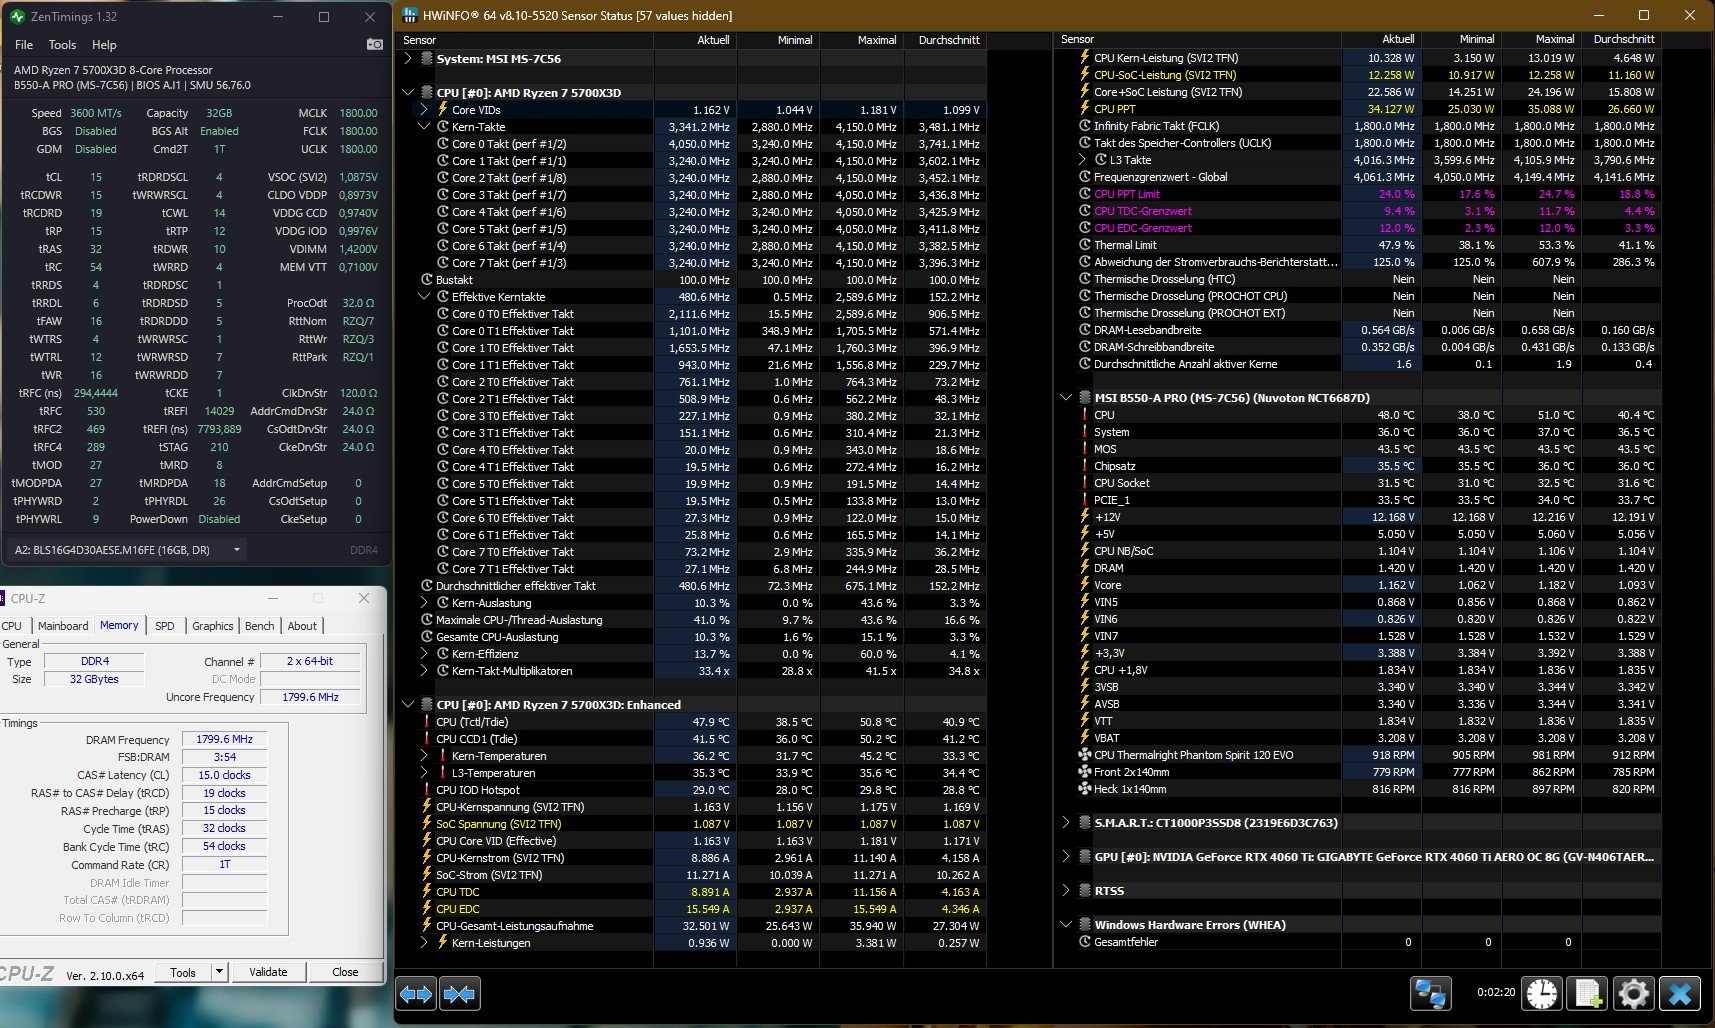1715x1028 pixels.
Task: Open the File menu in ZenTimings
Action: pyautogui.click(x=24, y=45)
